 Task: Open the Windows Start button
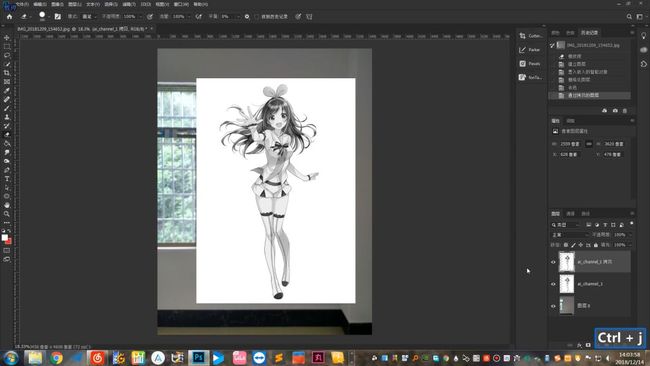(x=10, y=358)
